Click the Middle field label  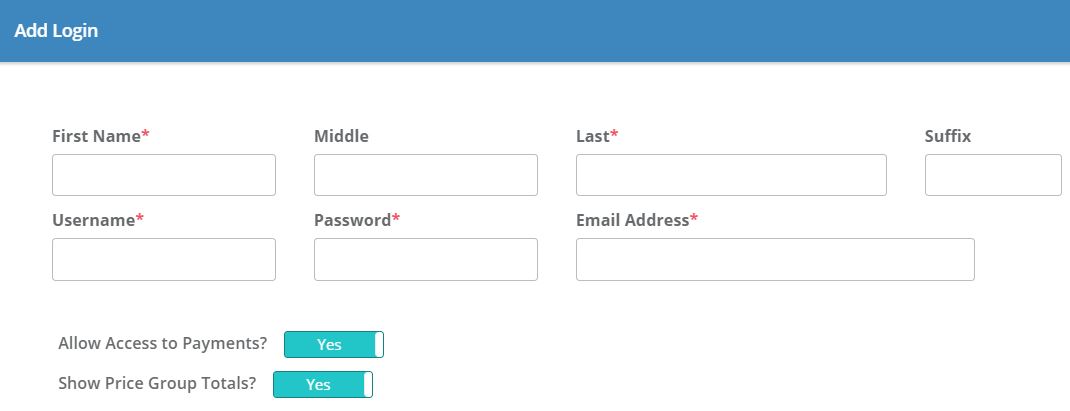click(x=341, y=136)
